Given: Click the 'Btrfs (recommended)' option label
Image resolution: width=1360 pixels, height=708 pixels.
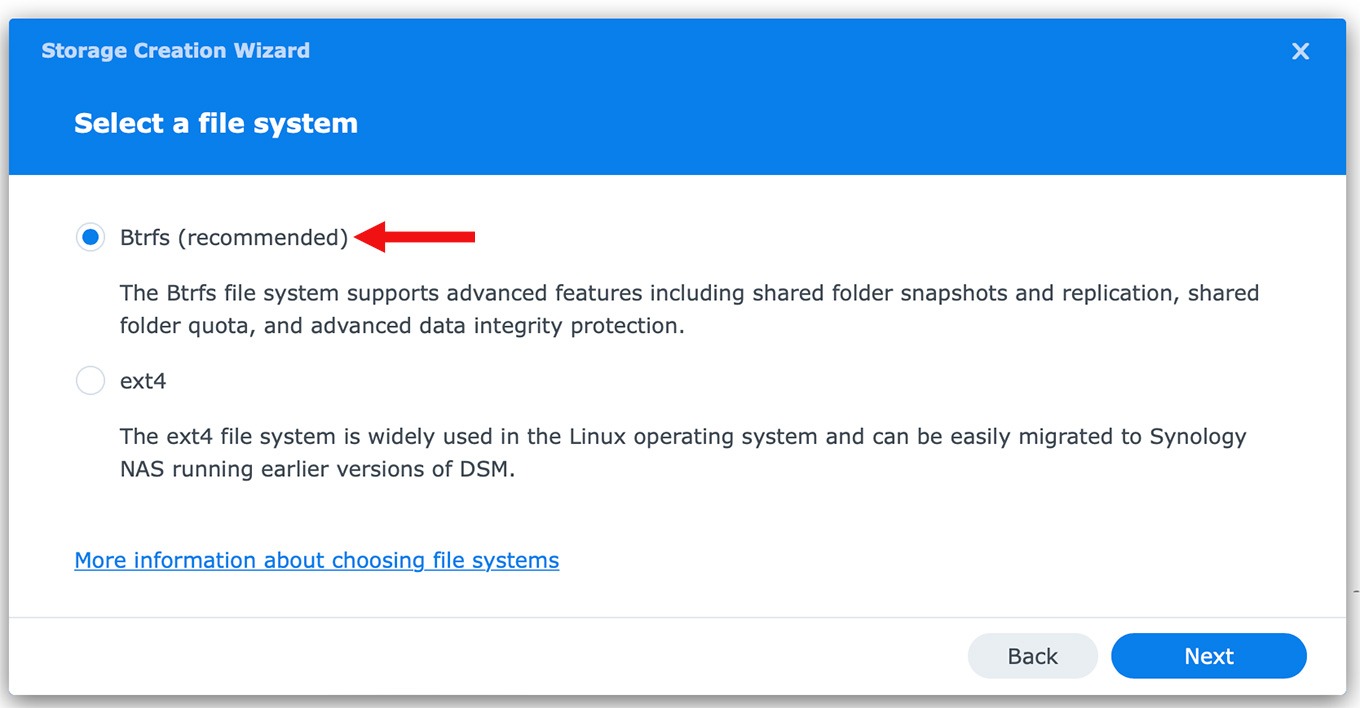Looking at the screenshot, I should coord(233,237).
